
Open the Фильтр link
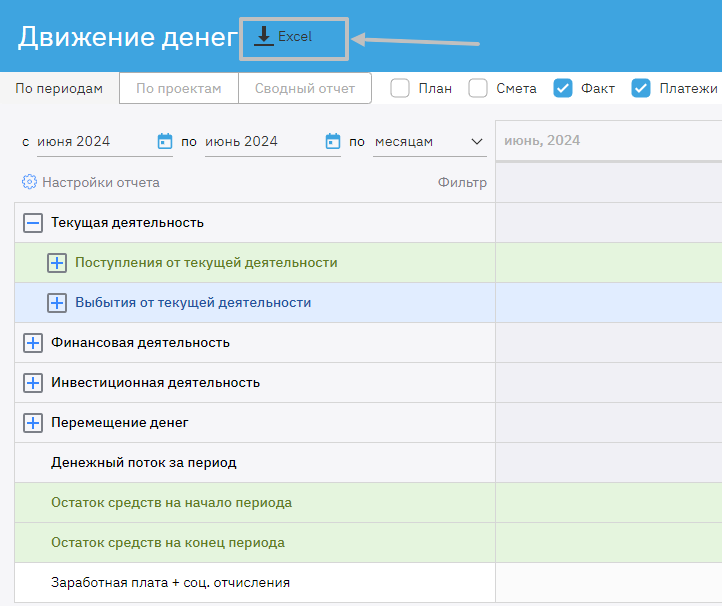click(462, 182)
